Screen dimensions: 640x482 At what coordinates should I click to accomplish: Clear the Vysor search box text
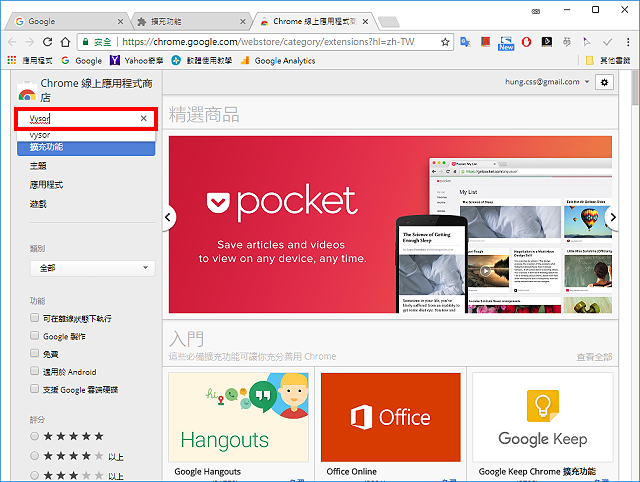tap(144, 118)
